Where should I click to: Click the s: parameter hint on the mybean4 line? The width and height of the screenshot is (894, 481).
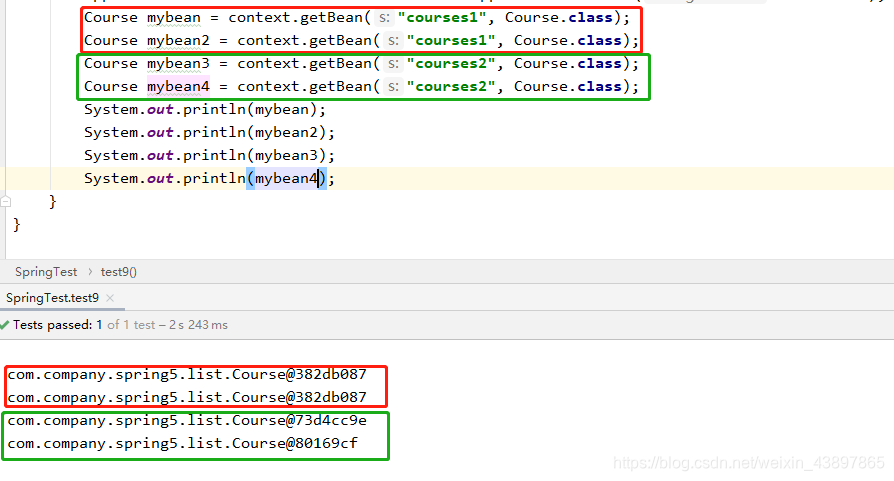393,87
